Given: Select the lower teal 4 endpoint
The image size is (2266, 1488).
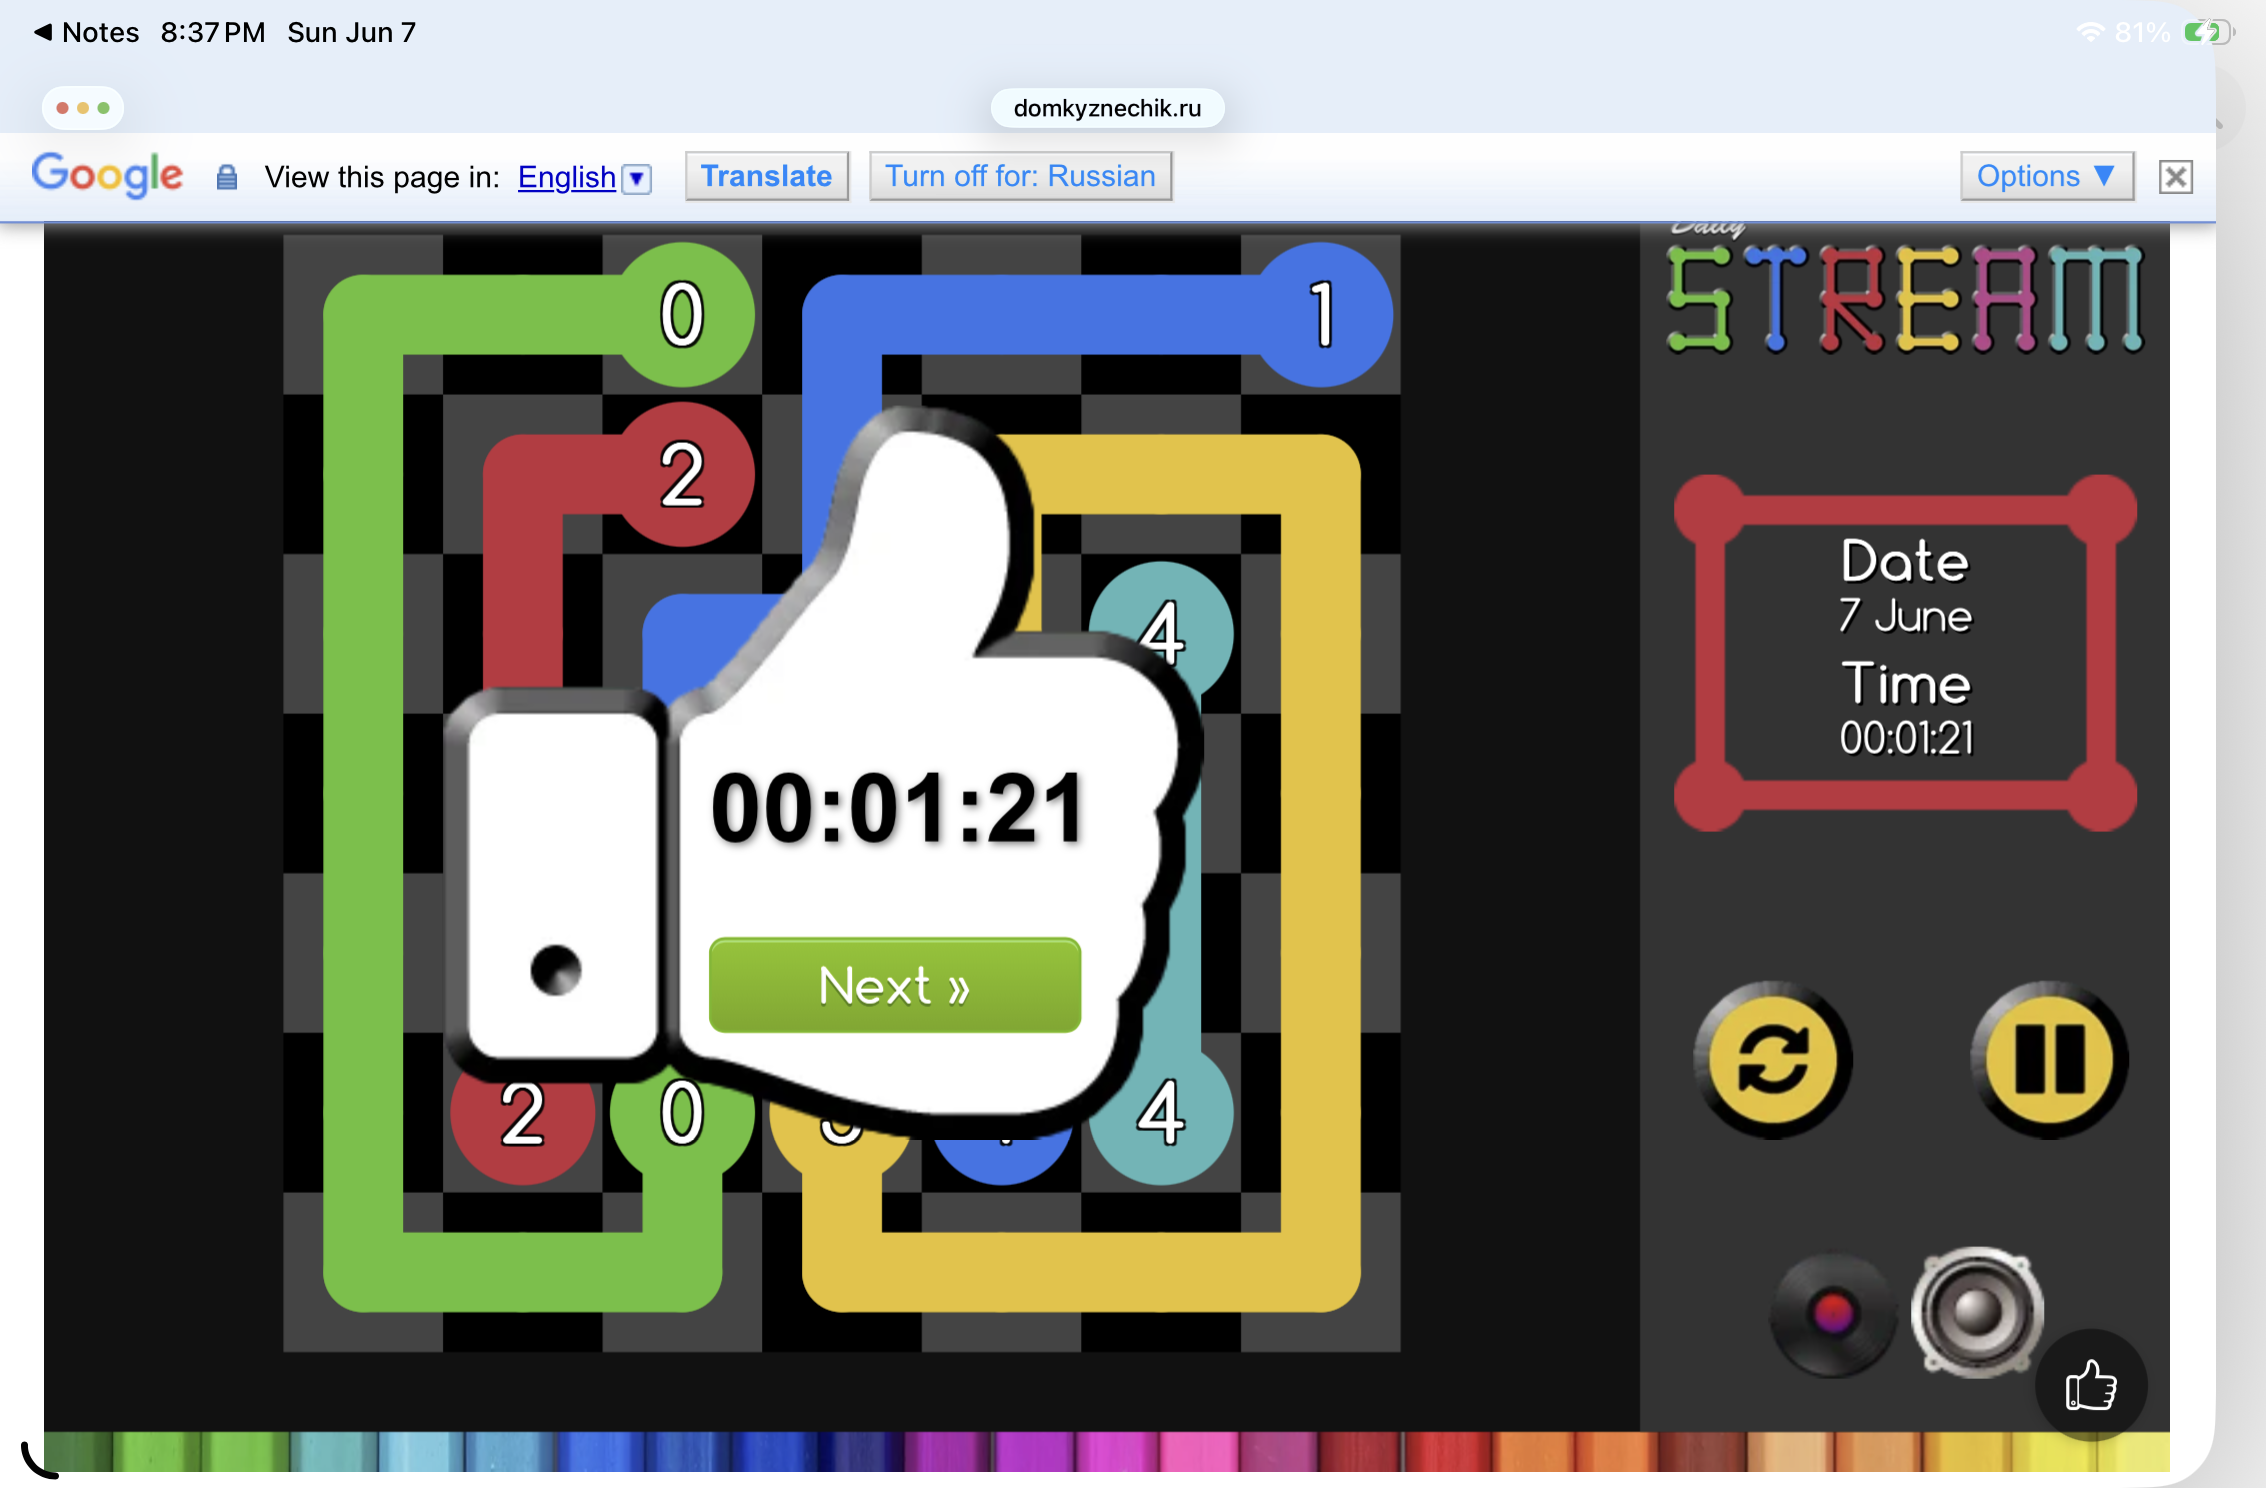Looking at the screenshot, I should tap(1162, 1114).
